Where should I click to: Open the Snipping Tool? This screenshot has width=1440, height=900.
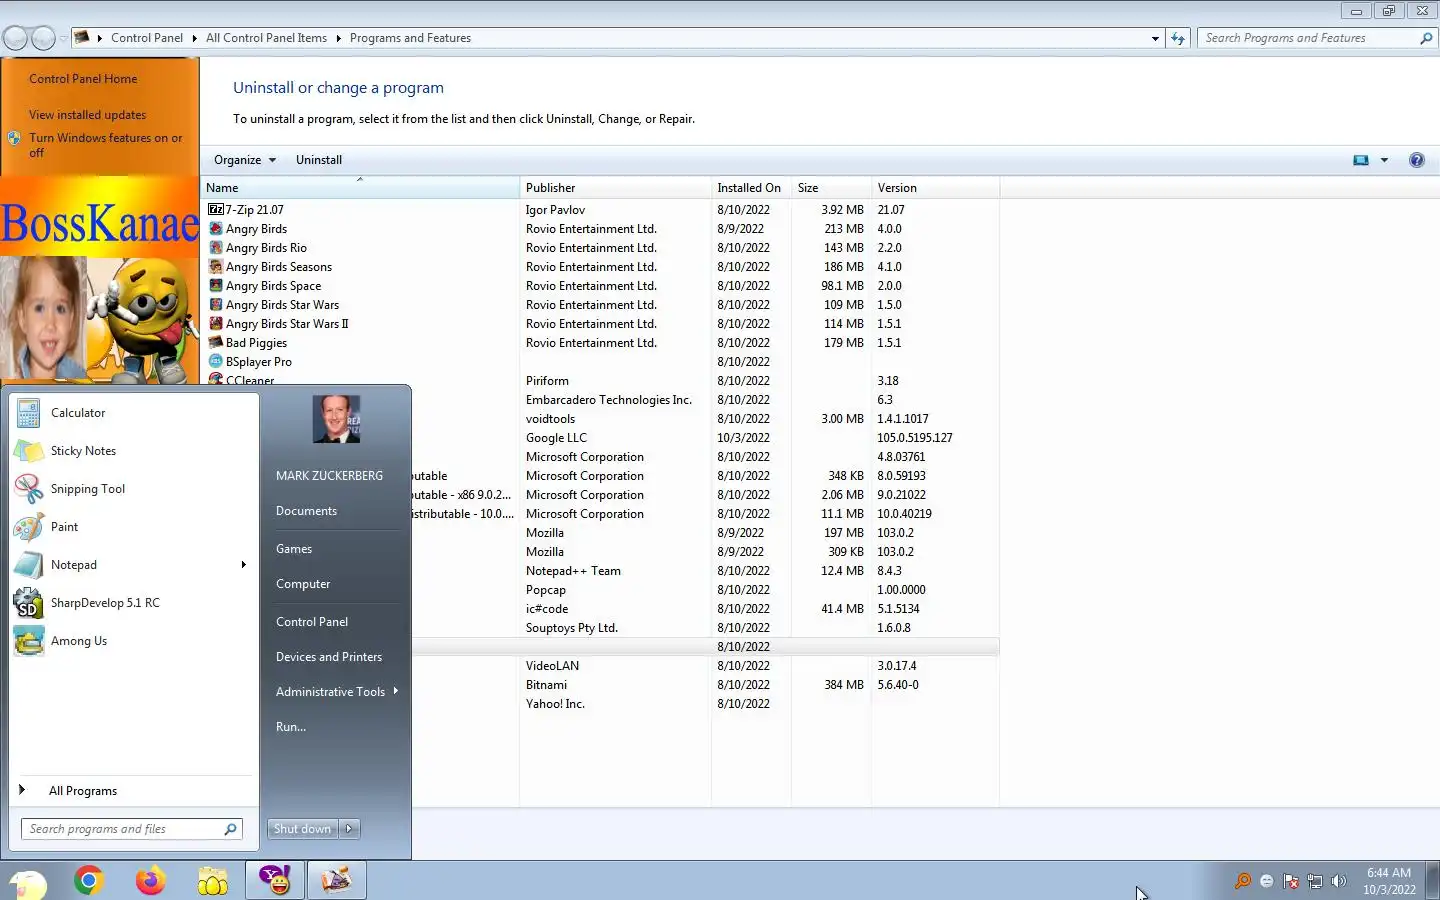click(x=134, y=489)
